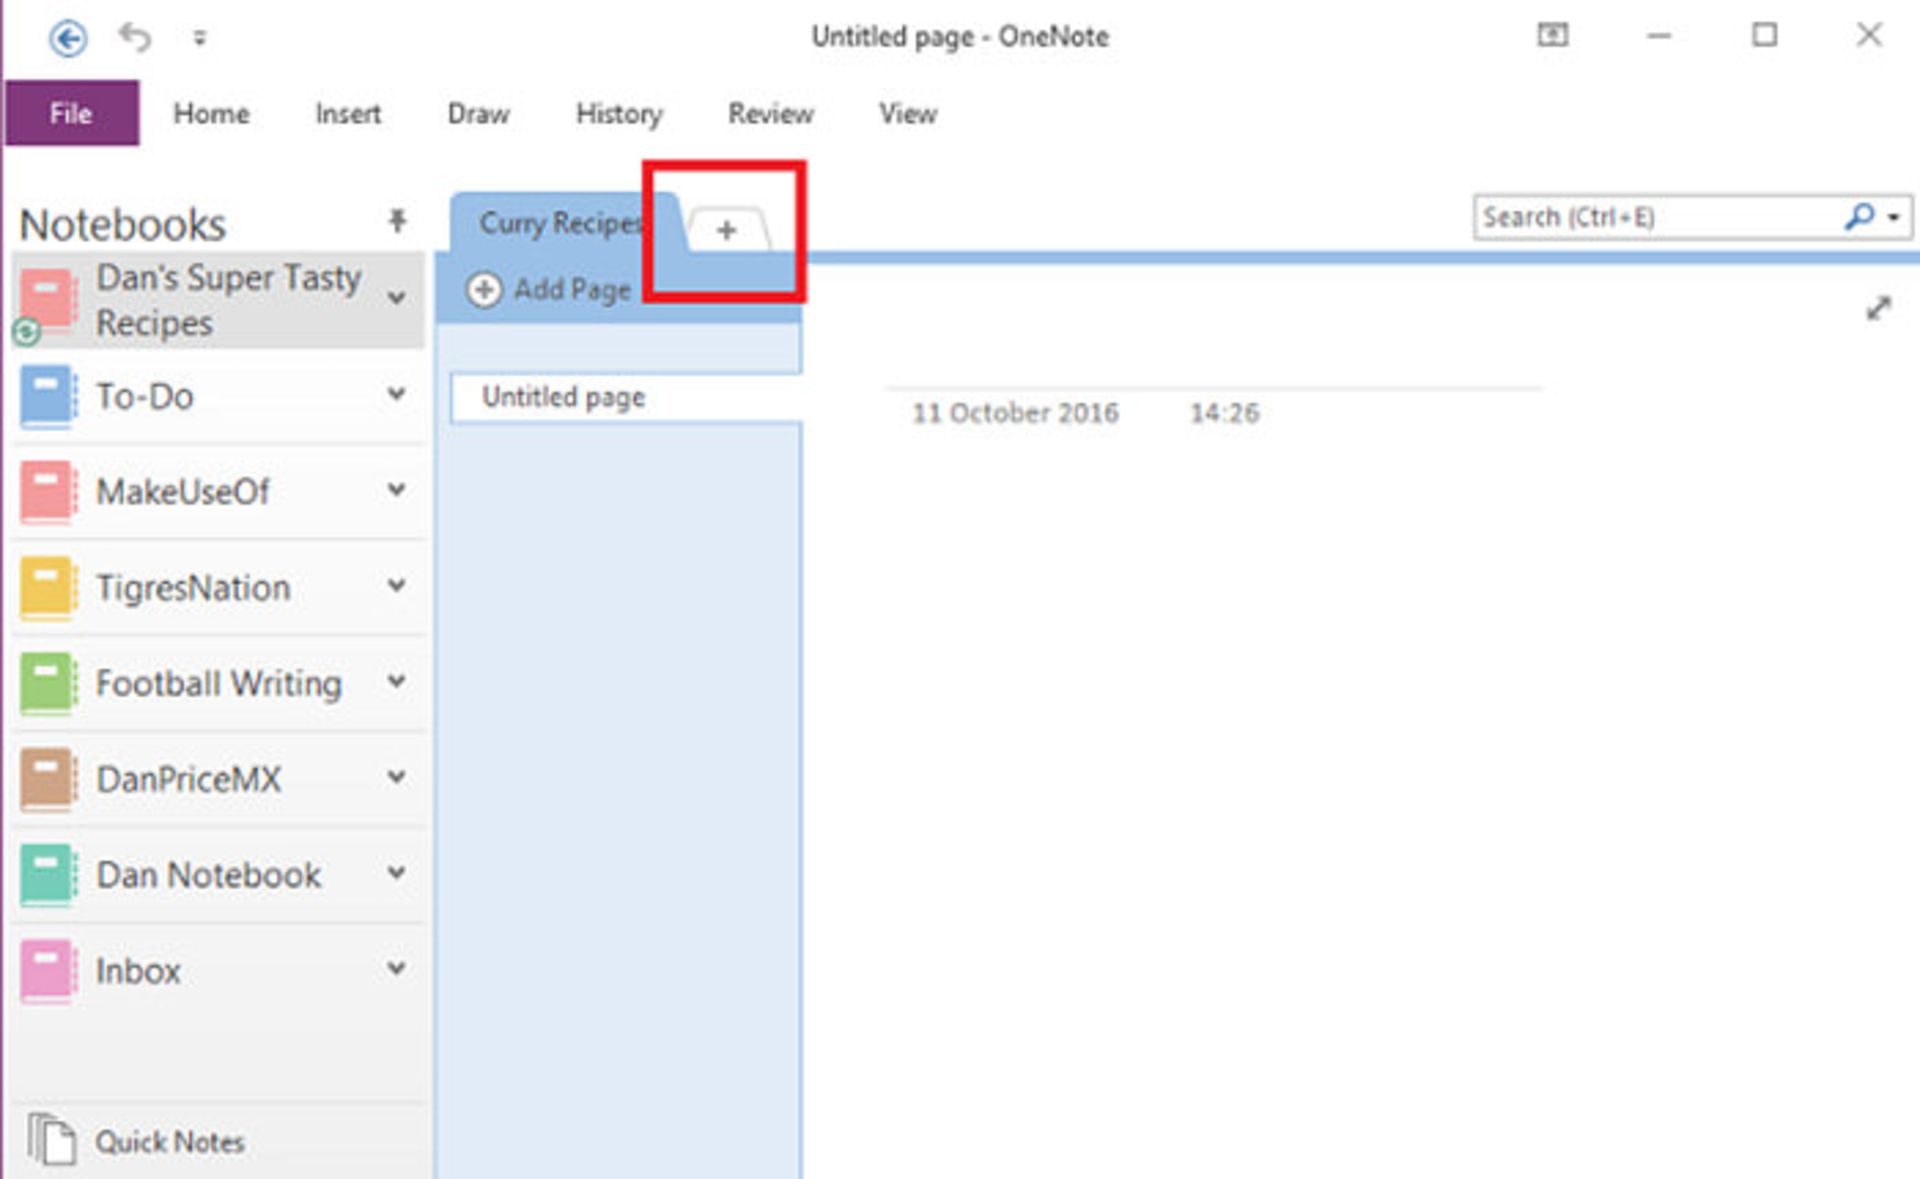Click the Back arrow icon

pyautogui.click(x=68, y=39)
